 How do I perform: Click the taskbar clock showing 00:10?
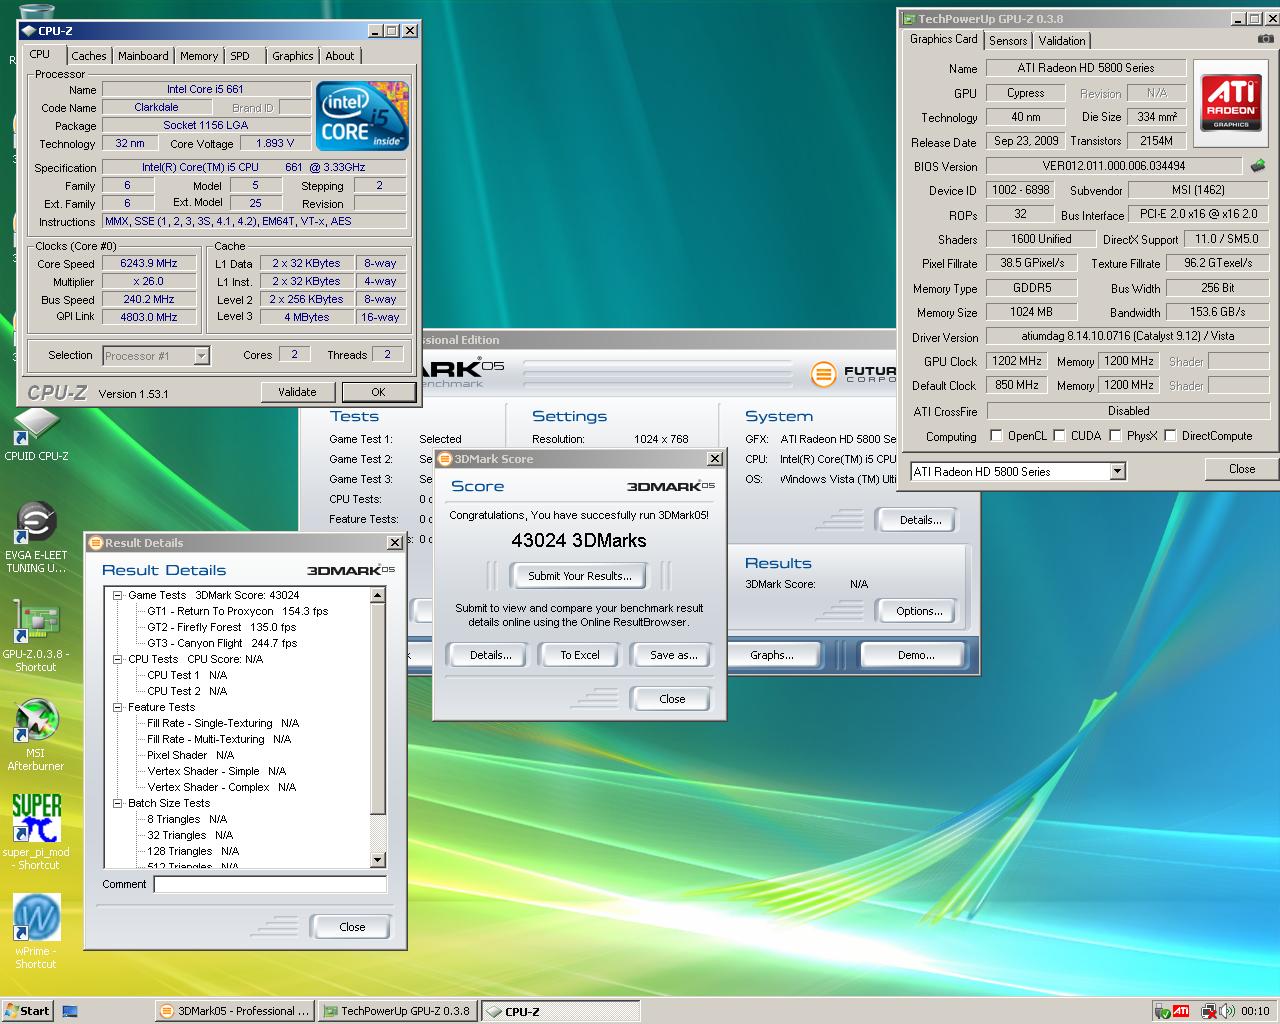coord(1255,1011)
